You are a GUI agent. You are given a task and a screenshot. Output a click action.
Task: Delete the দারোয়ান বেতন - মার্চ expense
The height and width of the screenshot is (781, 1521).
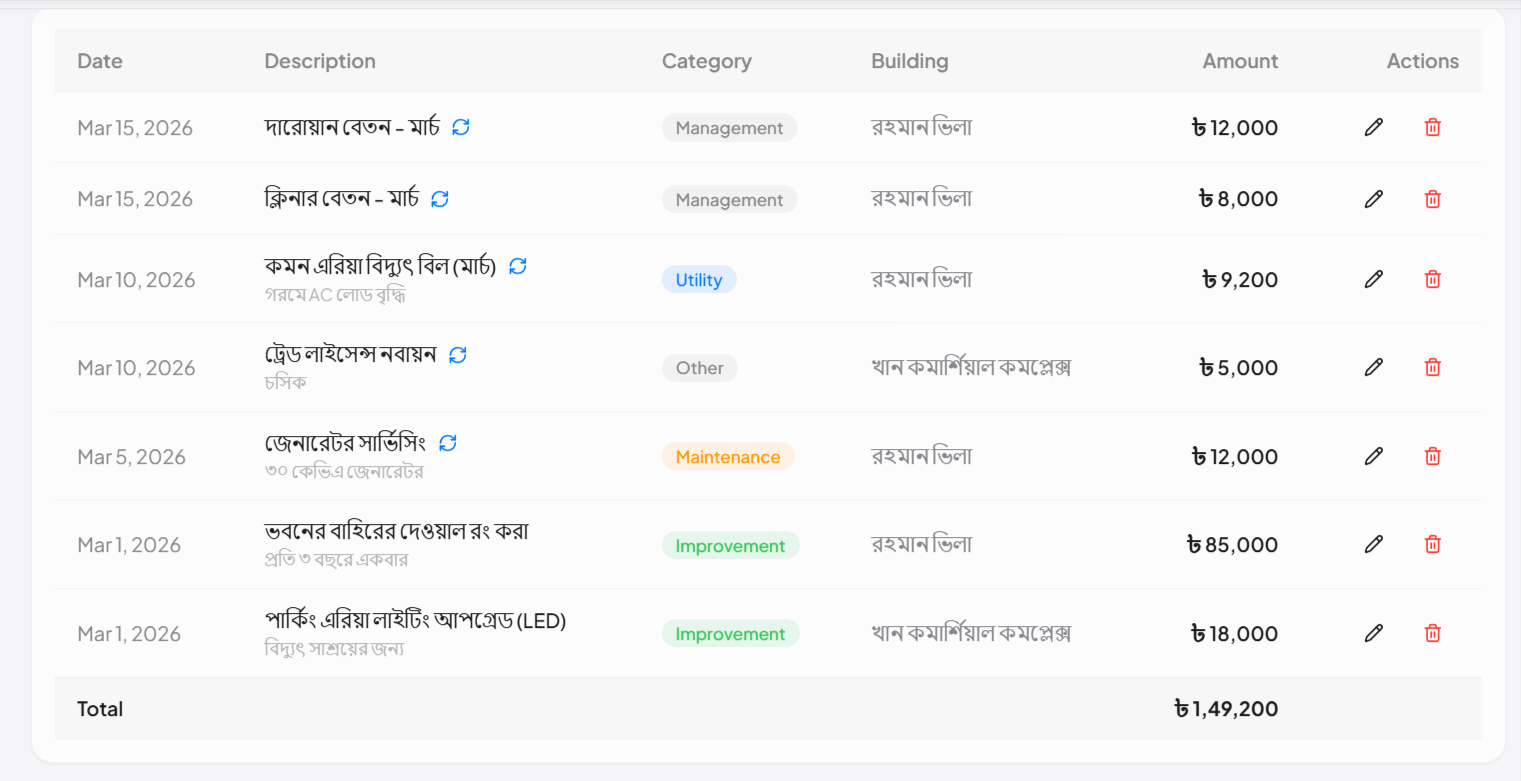(1432, 127)
